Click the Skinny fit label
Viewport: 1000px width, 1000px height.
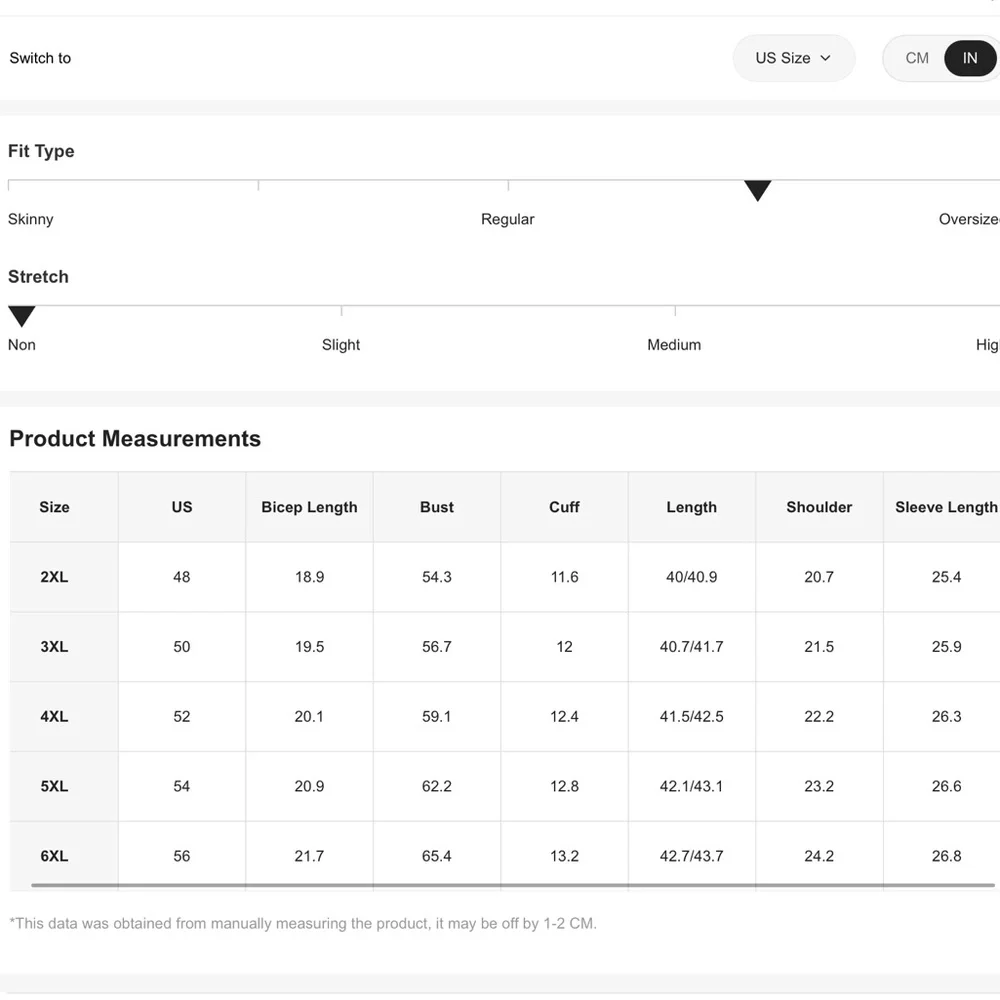(x=31, y=219)
